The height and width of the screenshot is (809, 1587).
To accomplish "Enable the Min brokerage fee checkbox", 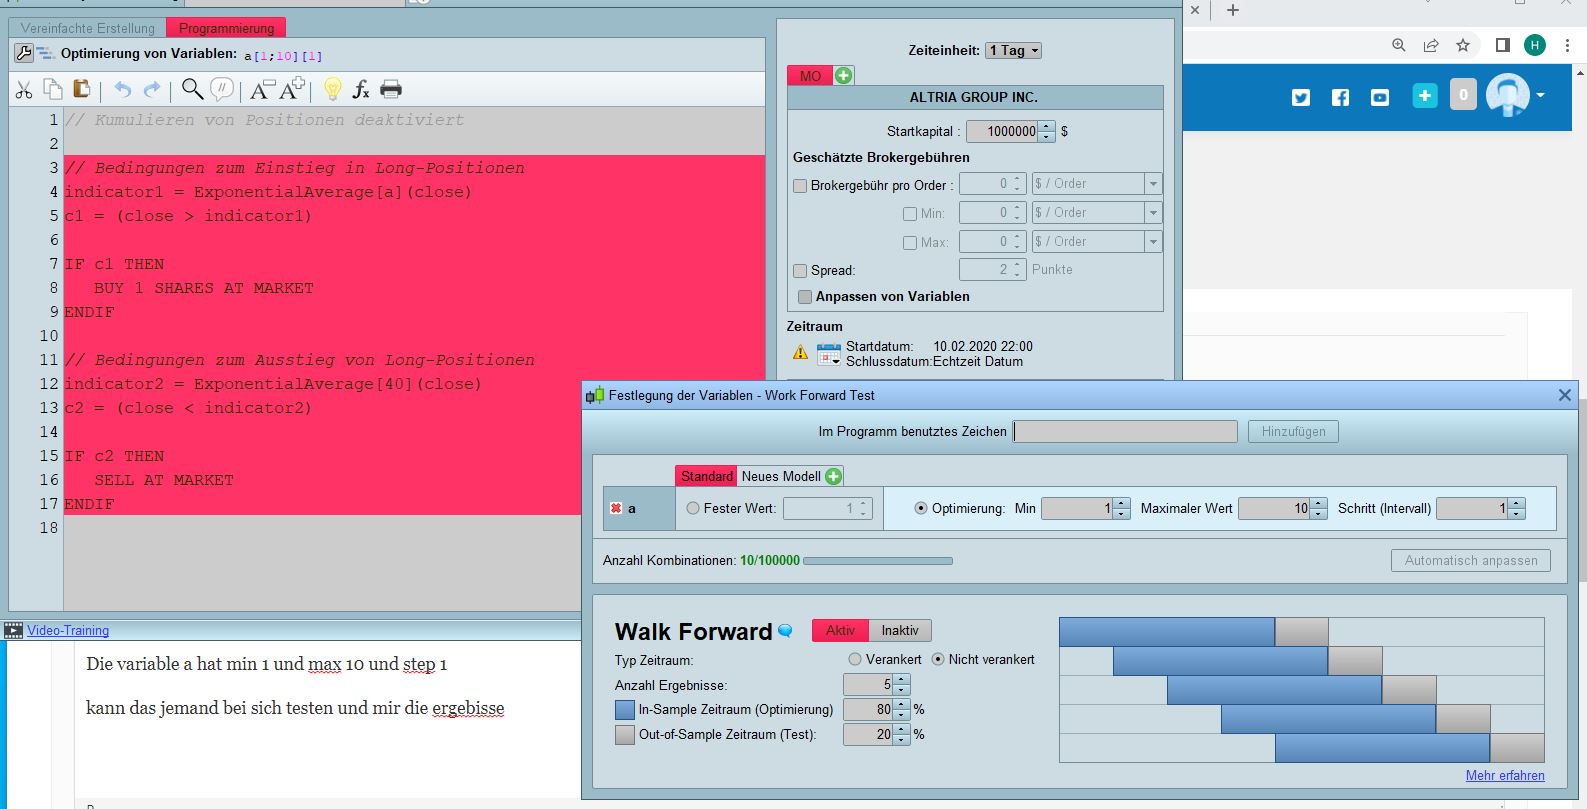I will [910, 214].
